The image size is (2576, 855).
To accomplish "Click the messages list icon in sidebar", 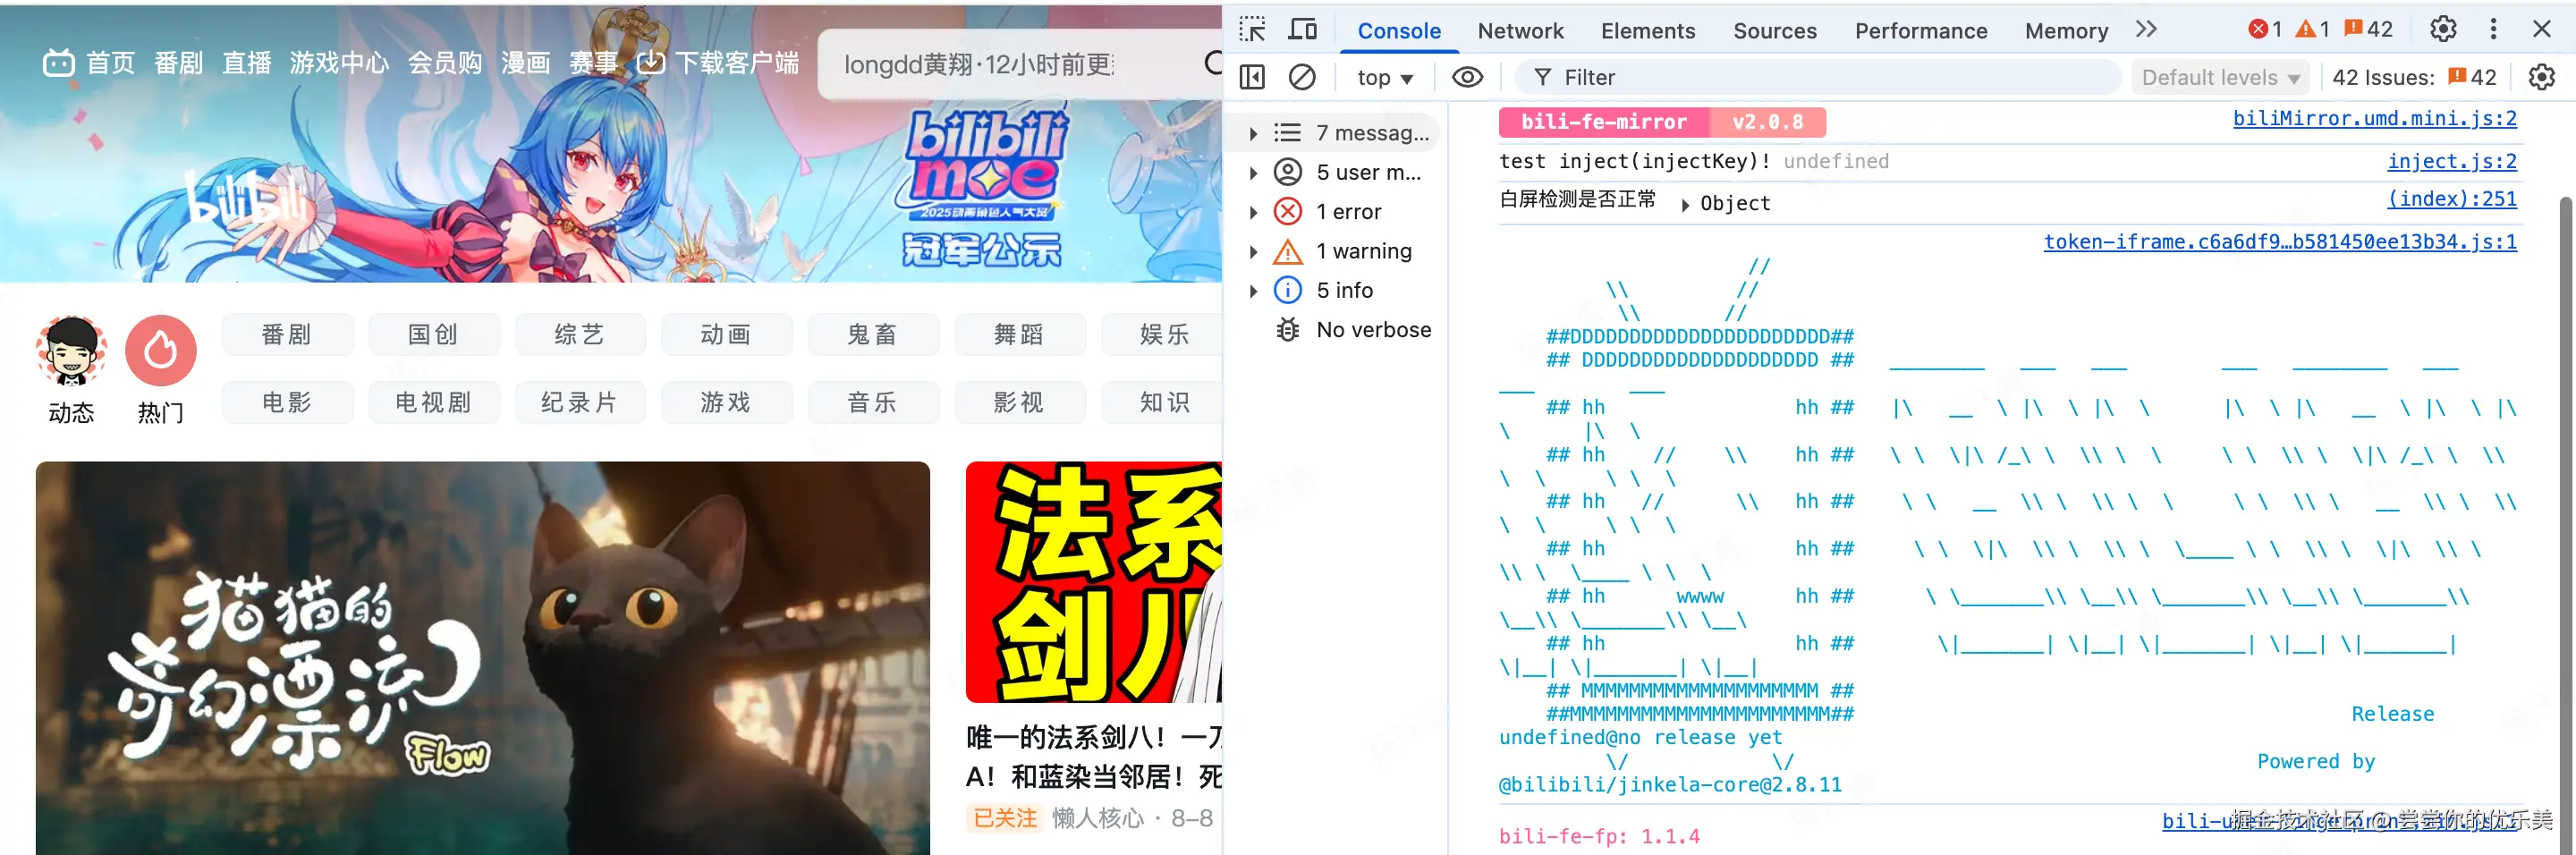I will [1288, 133].
